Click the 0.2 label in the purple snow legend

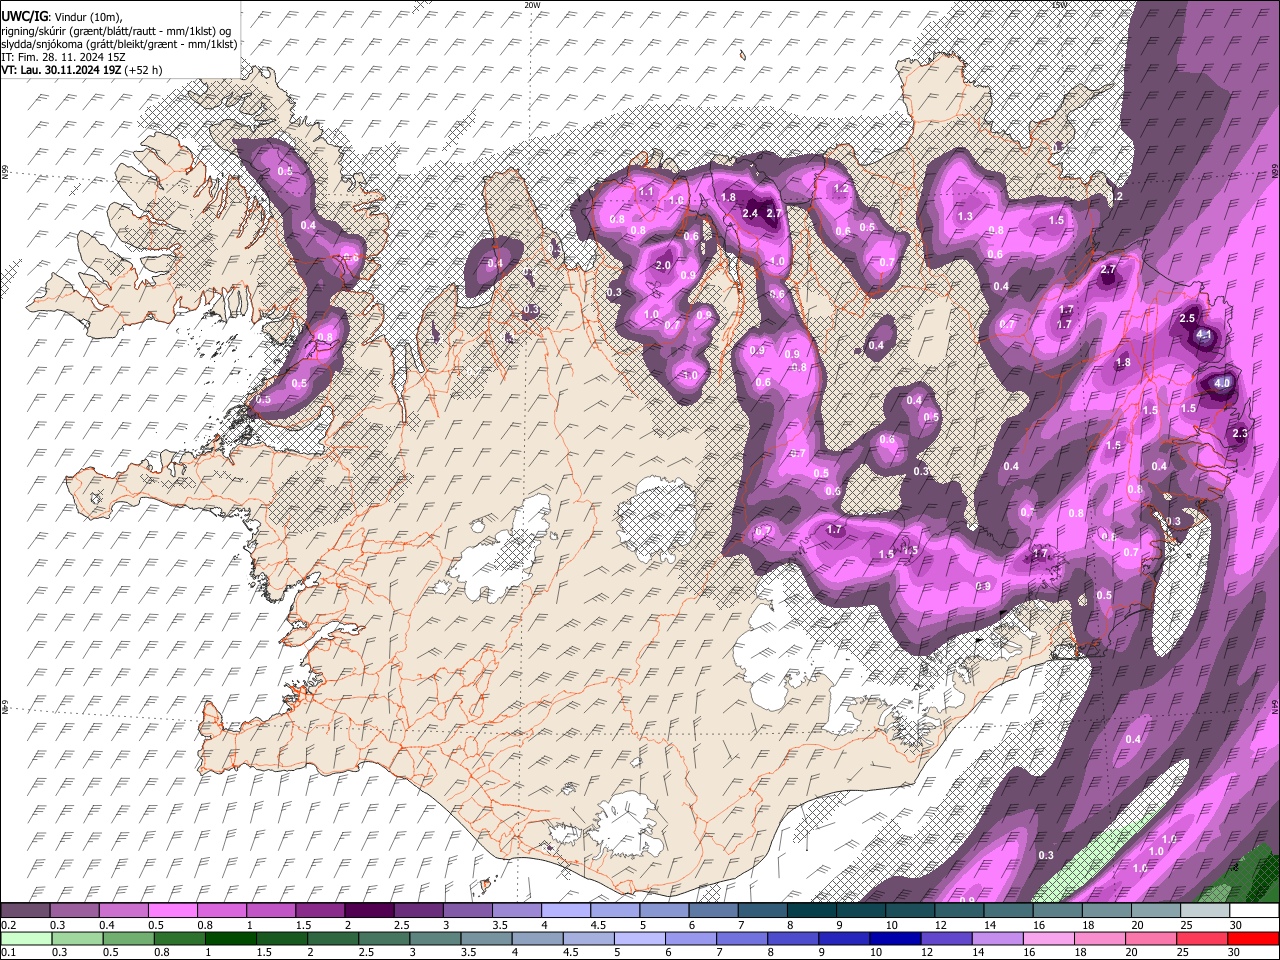[7, 925]
